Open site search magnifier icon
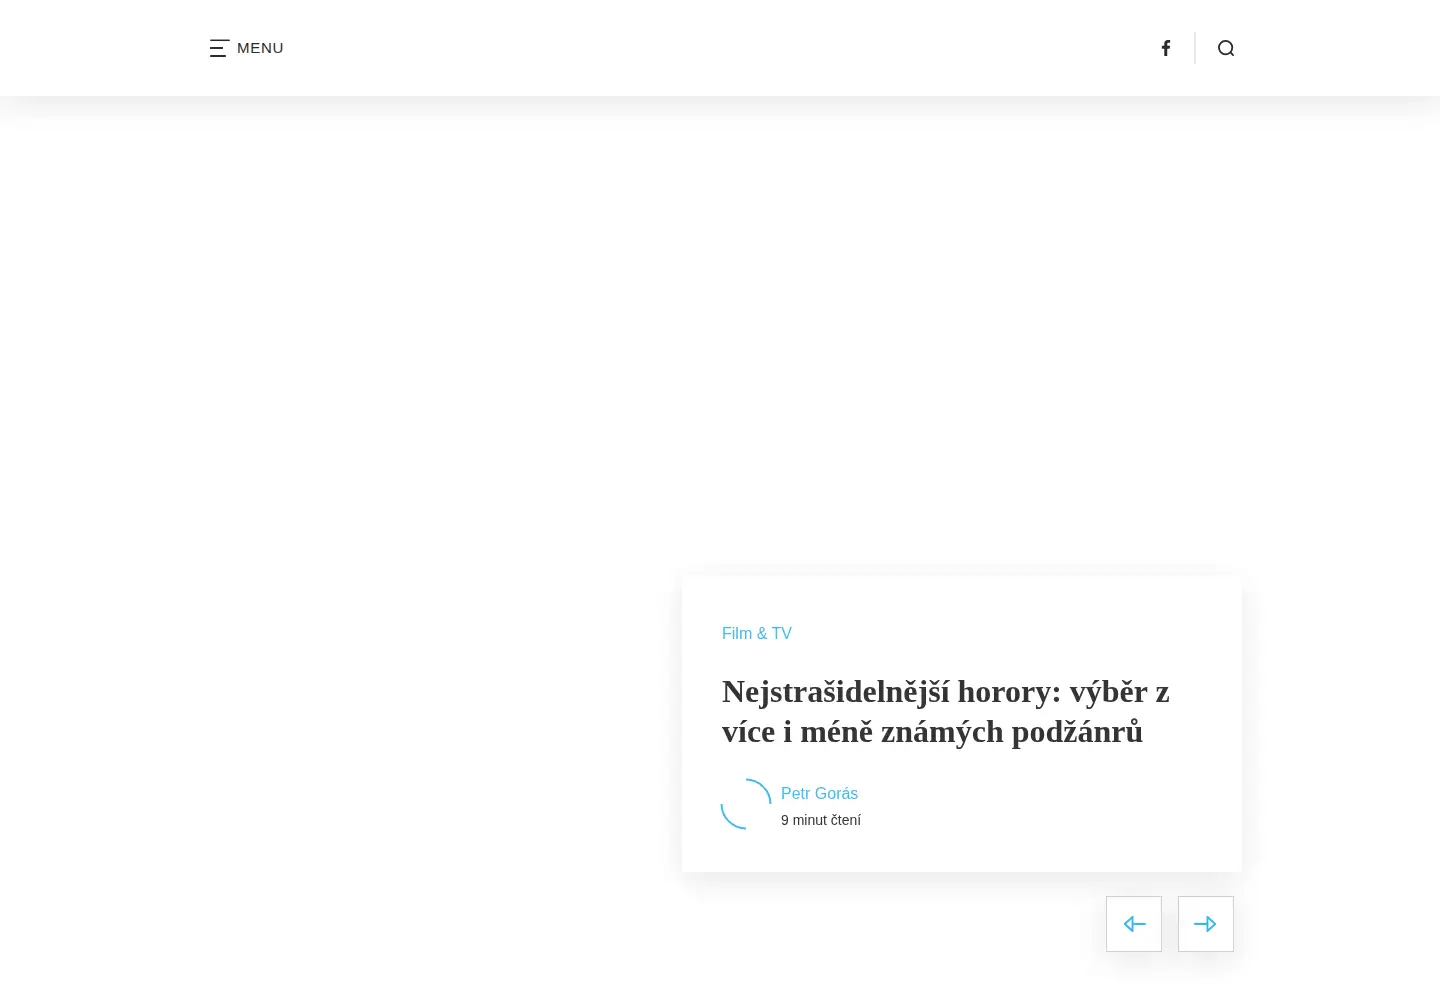The width and height of the screenshot is (1440, 1000). click(1226, 48)
